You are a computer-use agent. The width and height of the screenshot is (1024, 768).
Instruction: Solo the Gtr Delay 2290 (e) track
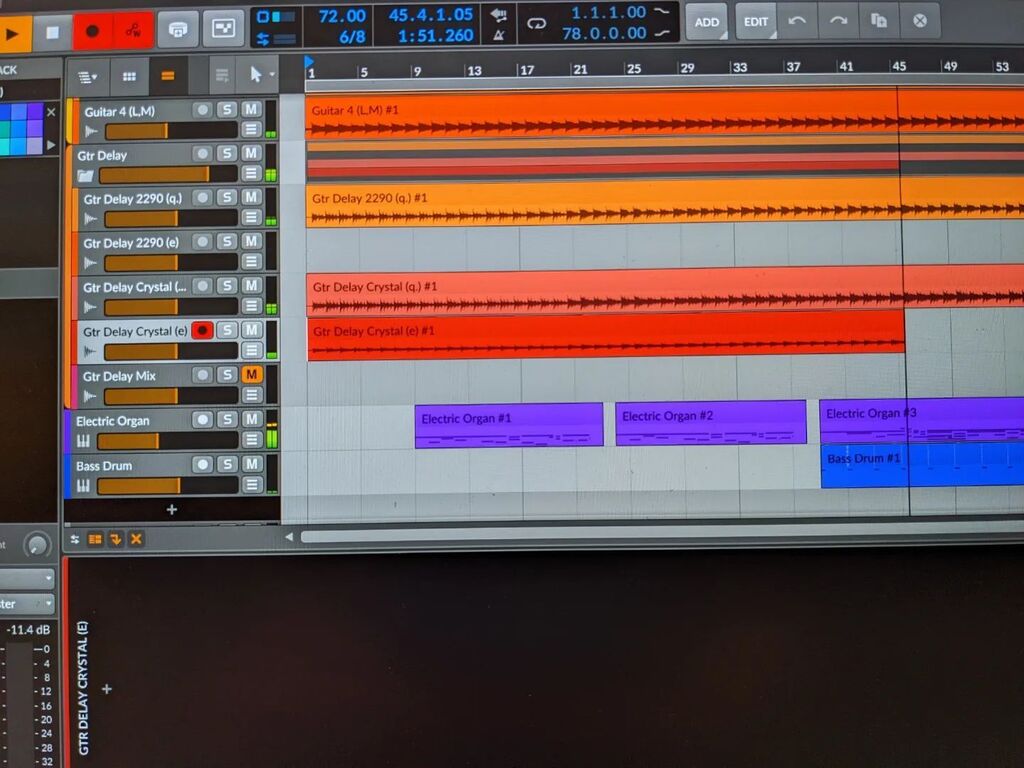click(227, 242)
